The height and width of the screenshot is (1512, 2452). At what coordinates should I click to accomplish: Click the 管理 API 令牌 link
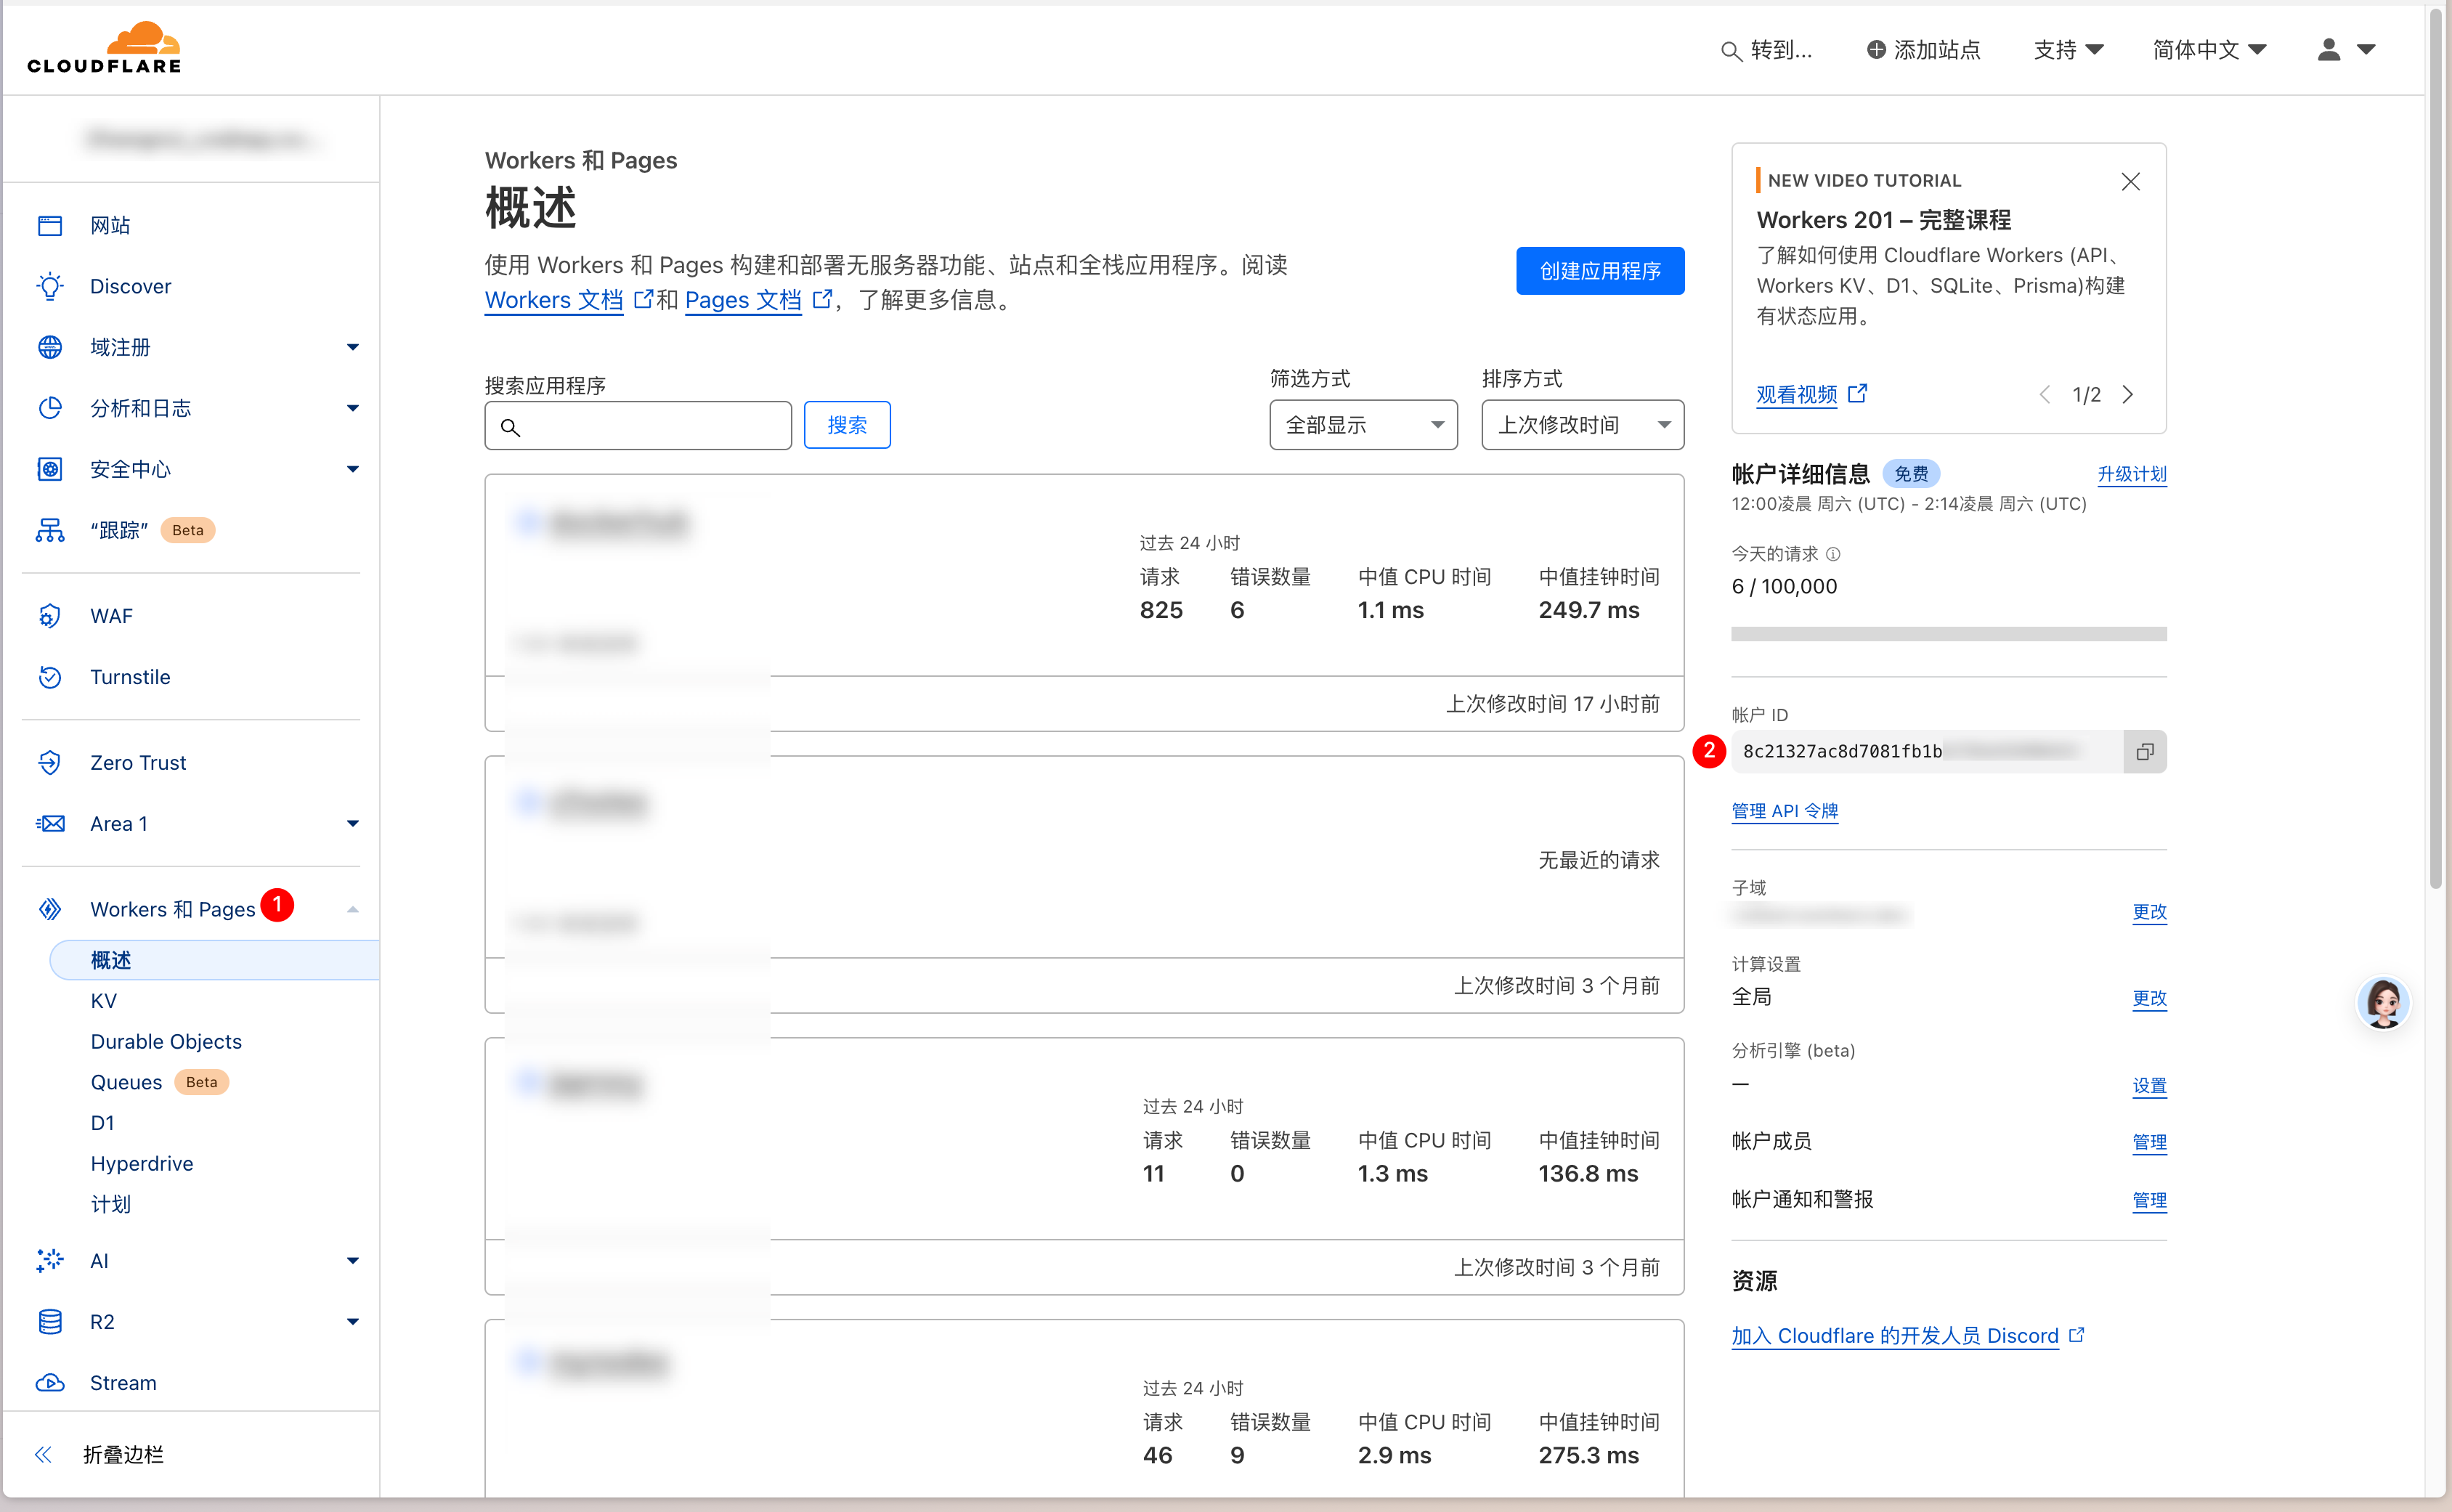click(x=1785, y=811)
